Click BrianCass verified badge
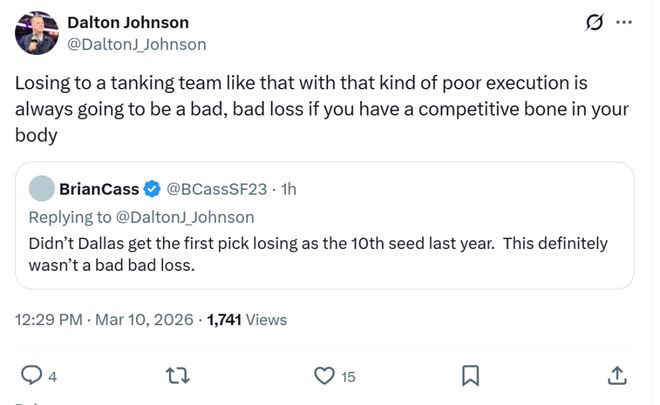The height and width of the screenshot is (405, 660). click(x=153, y=188)
